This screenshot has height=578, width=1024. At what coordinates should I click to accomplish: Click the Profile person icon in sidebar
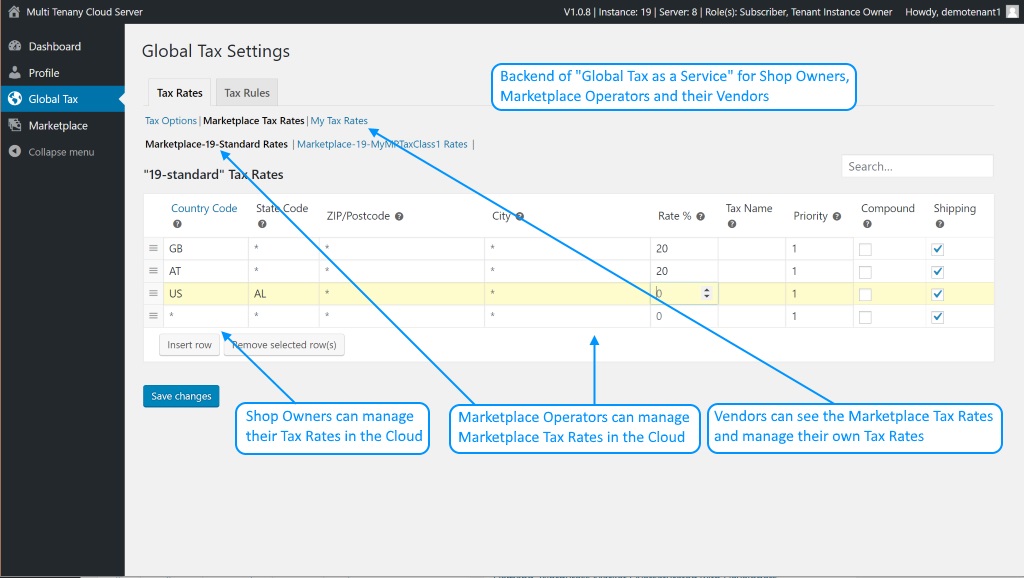15,72
